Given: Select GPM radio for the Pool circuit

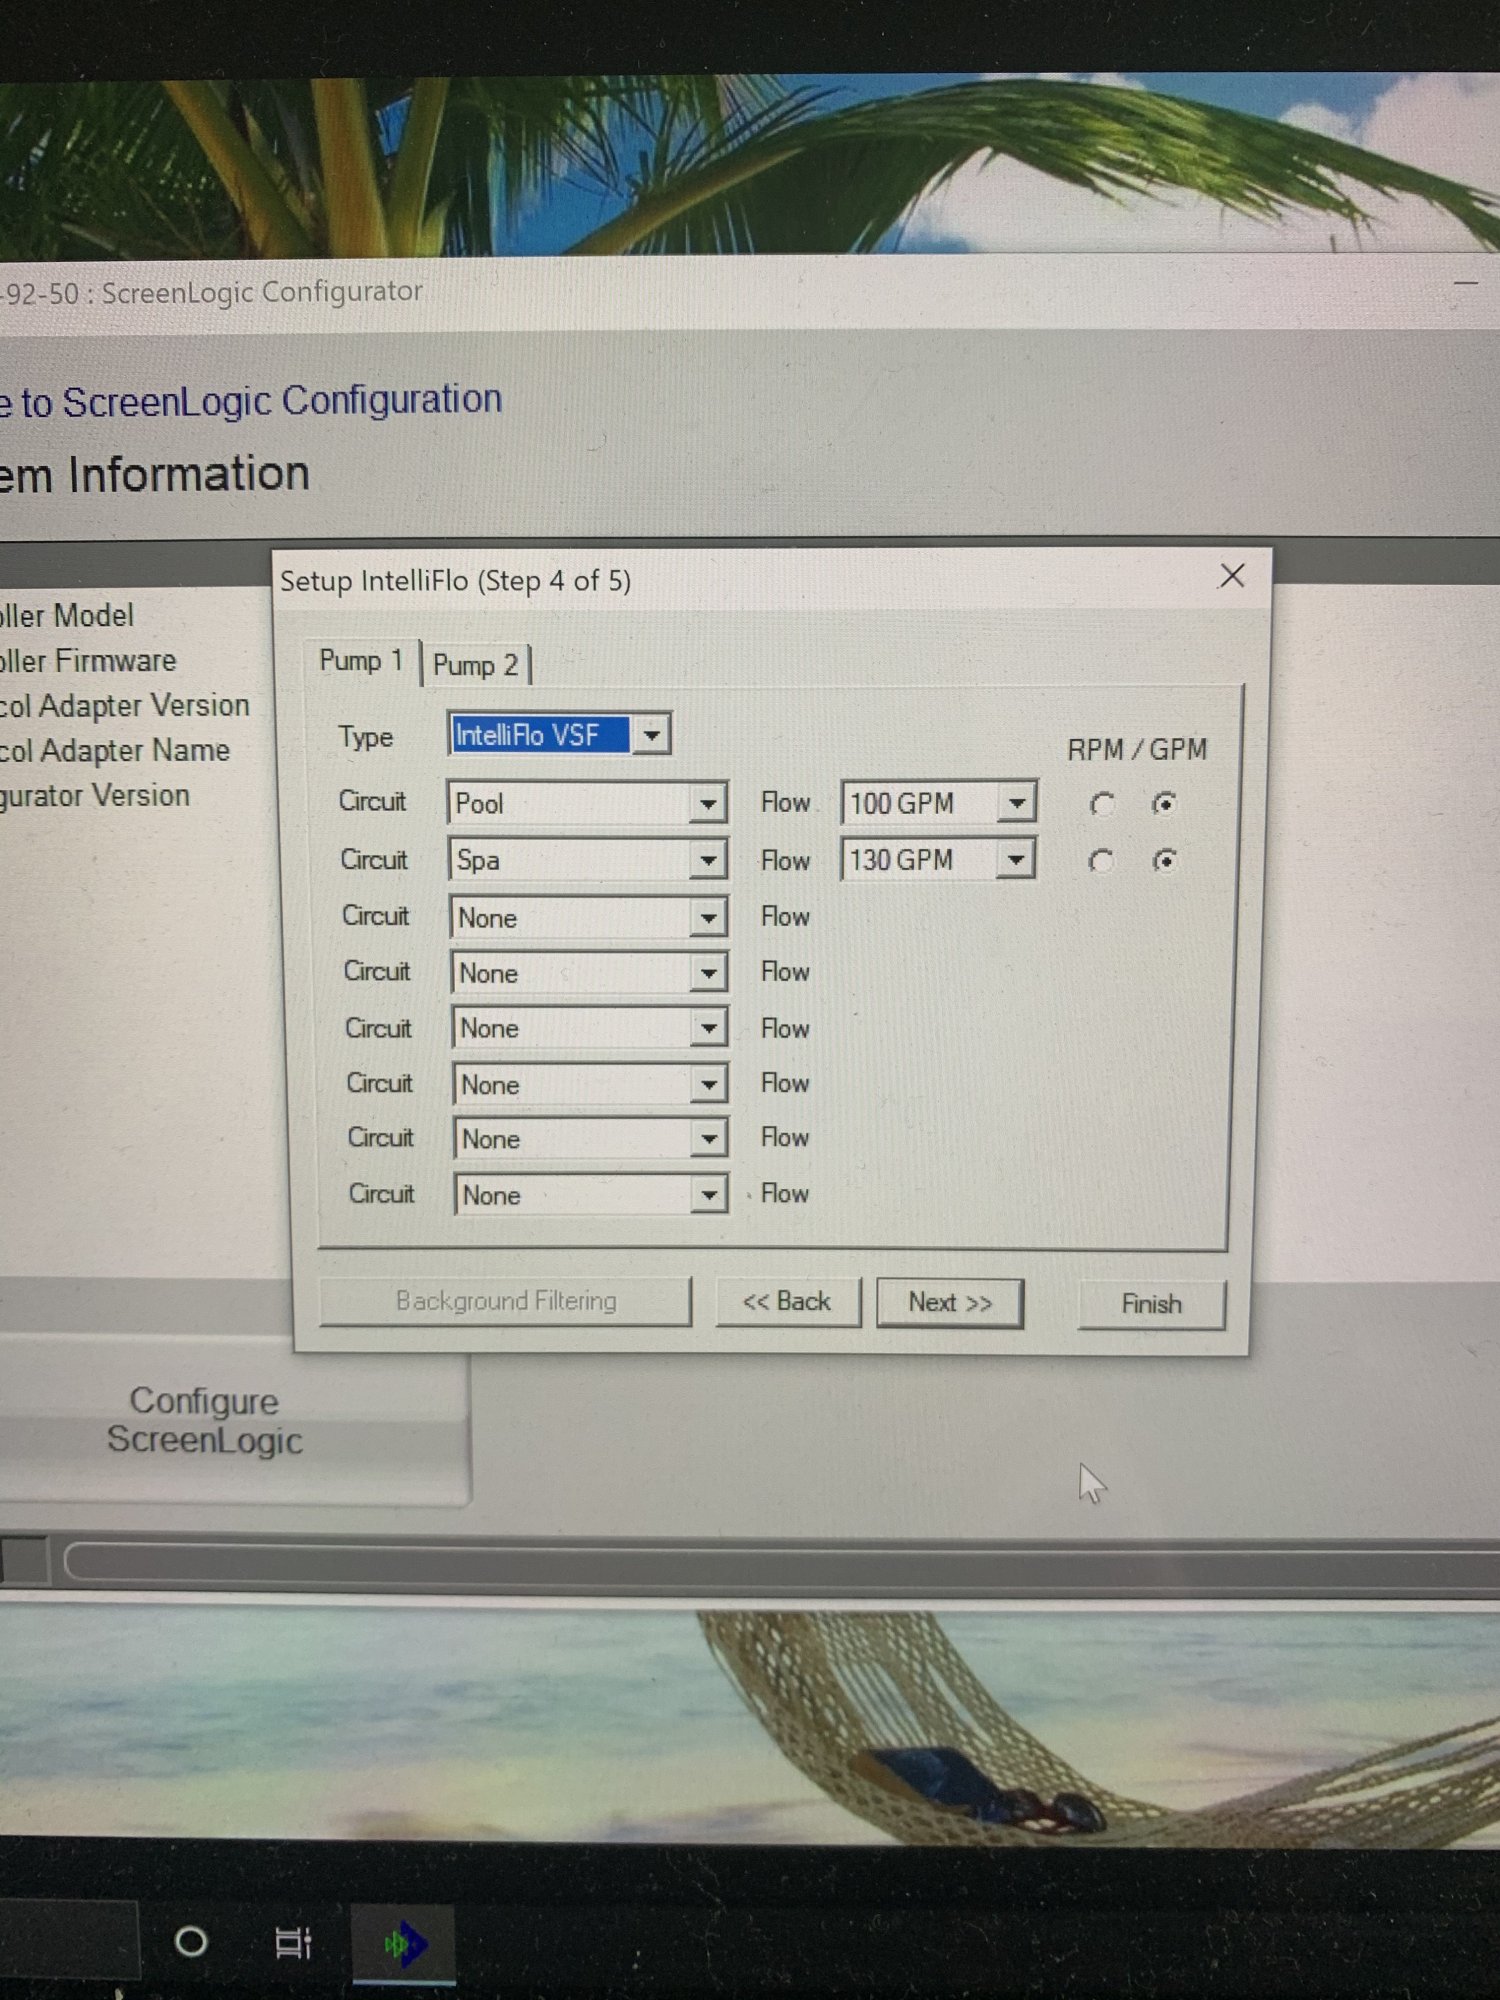Looking at the screenshot, I should (1164, 803).
